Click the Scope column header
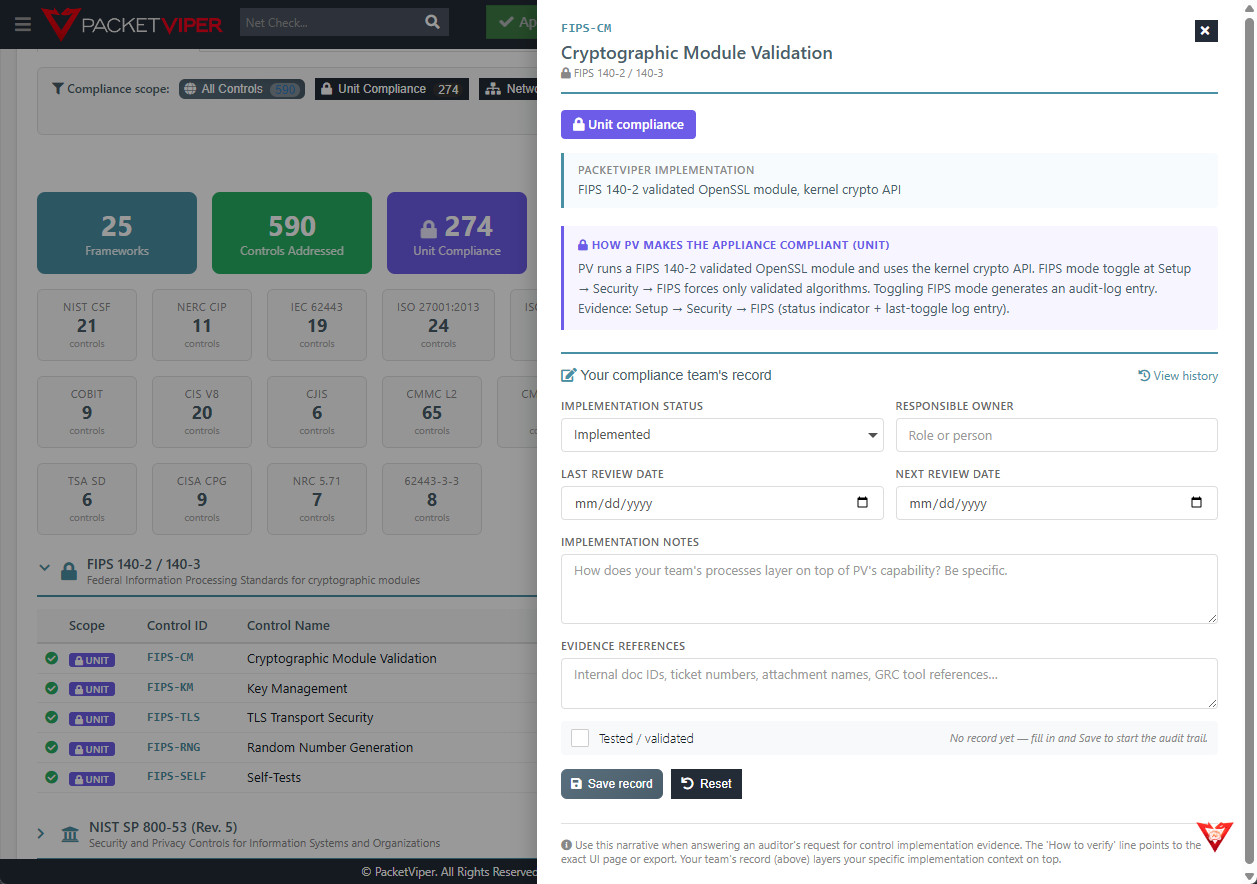 tap(87, 626)
